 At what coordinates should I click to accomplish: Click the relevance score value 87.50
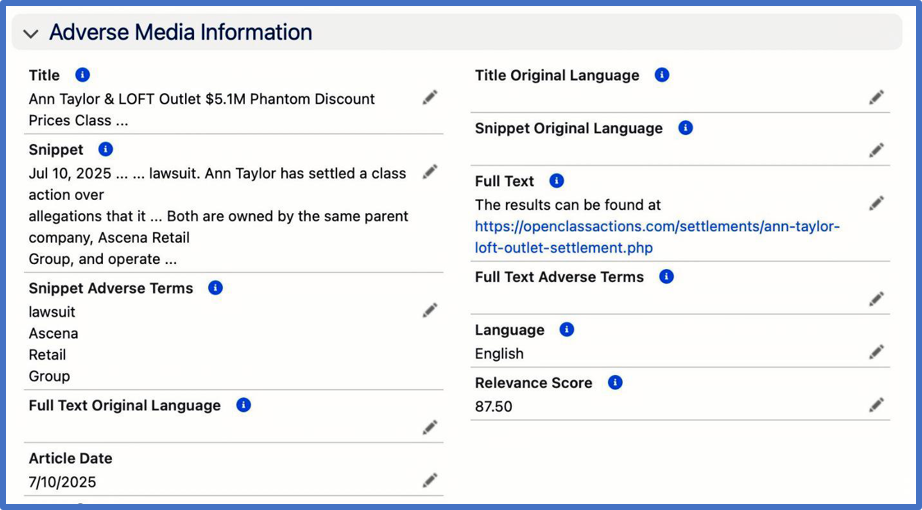point(493,406)
